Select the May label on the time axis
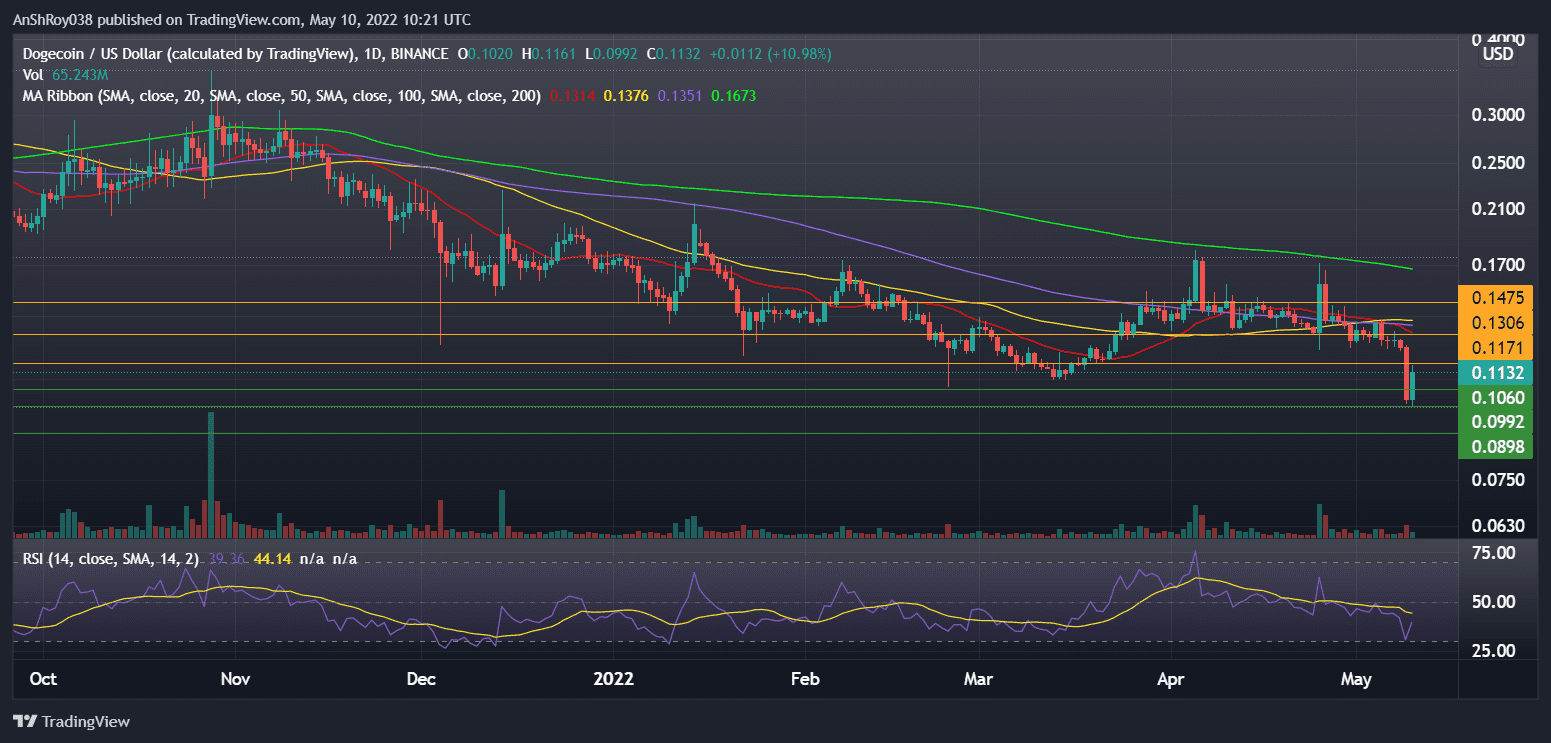 pos(1357,679)
